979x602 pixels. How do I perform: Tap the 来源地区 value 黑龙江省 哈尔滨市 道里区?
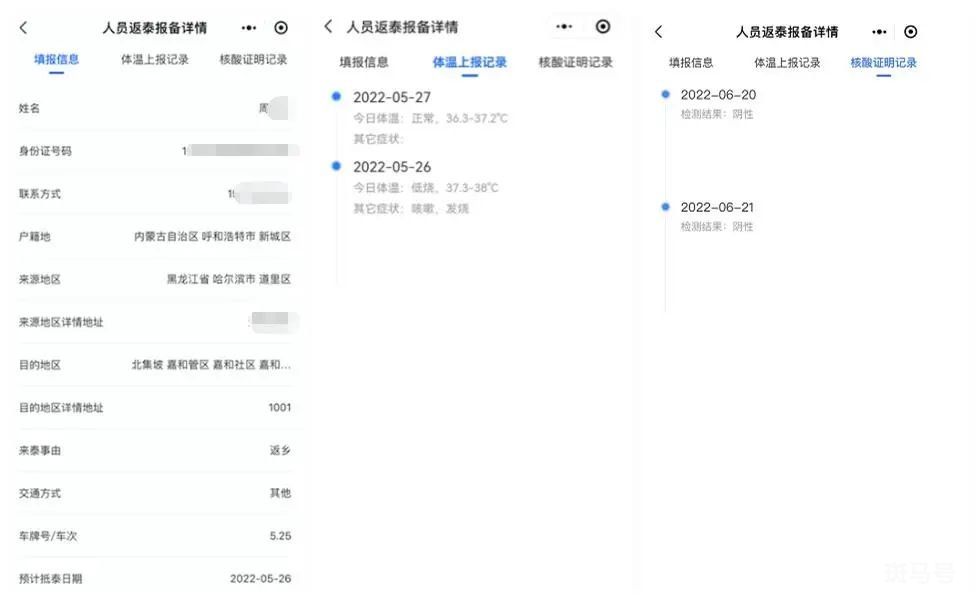click(x=229, y=279)
